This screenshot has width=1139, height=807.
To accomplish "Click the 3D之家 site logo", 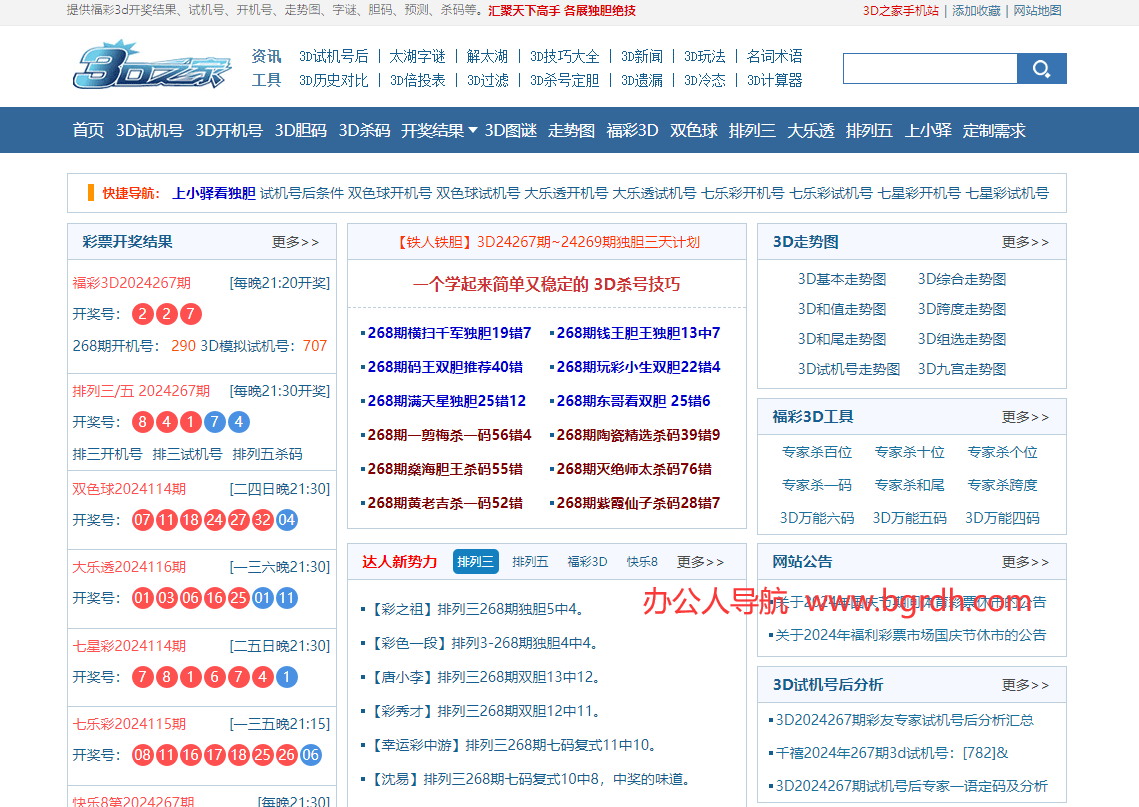I will pyautogui.click(x=152, y=66).
